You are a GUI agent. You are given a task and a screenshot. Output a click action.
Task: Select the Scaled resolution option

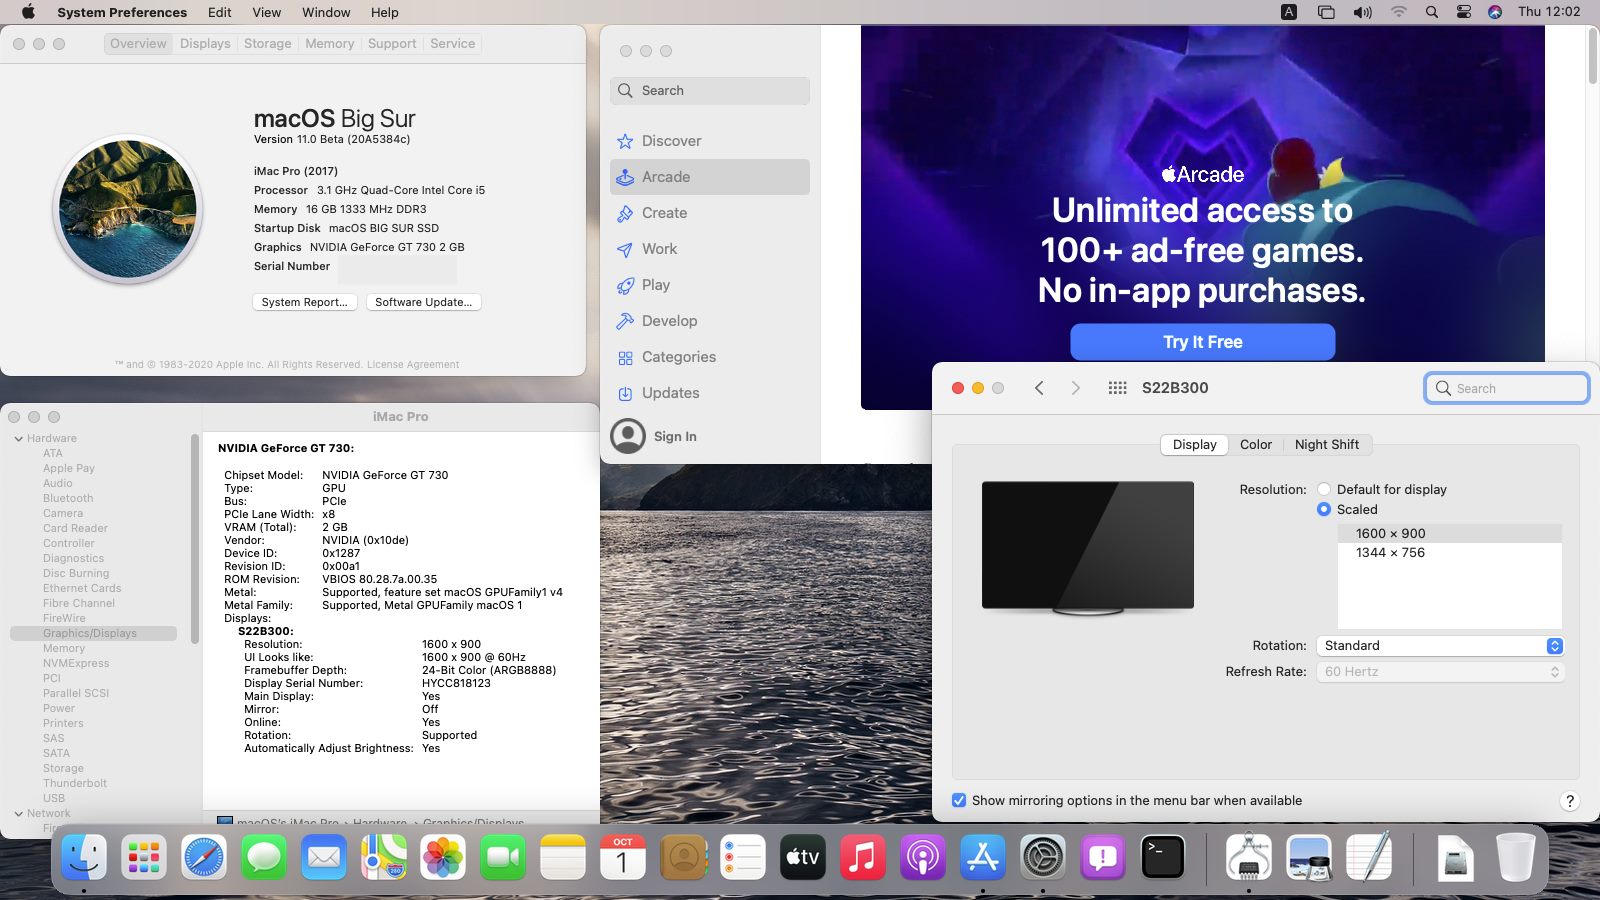(1324, 509)
